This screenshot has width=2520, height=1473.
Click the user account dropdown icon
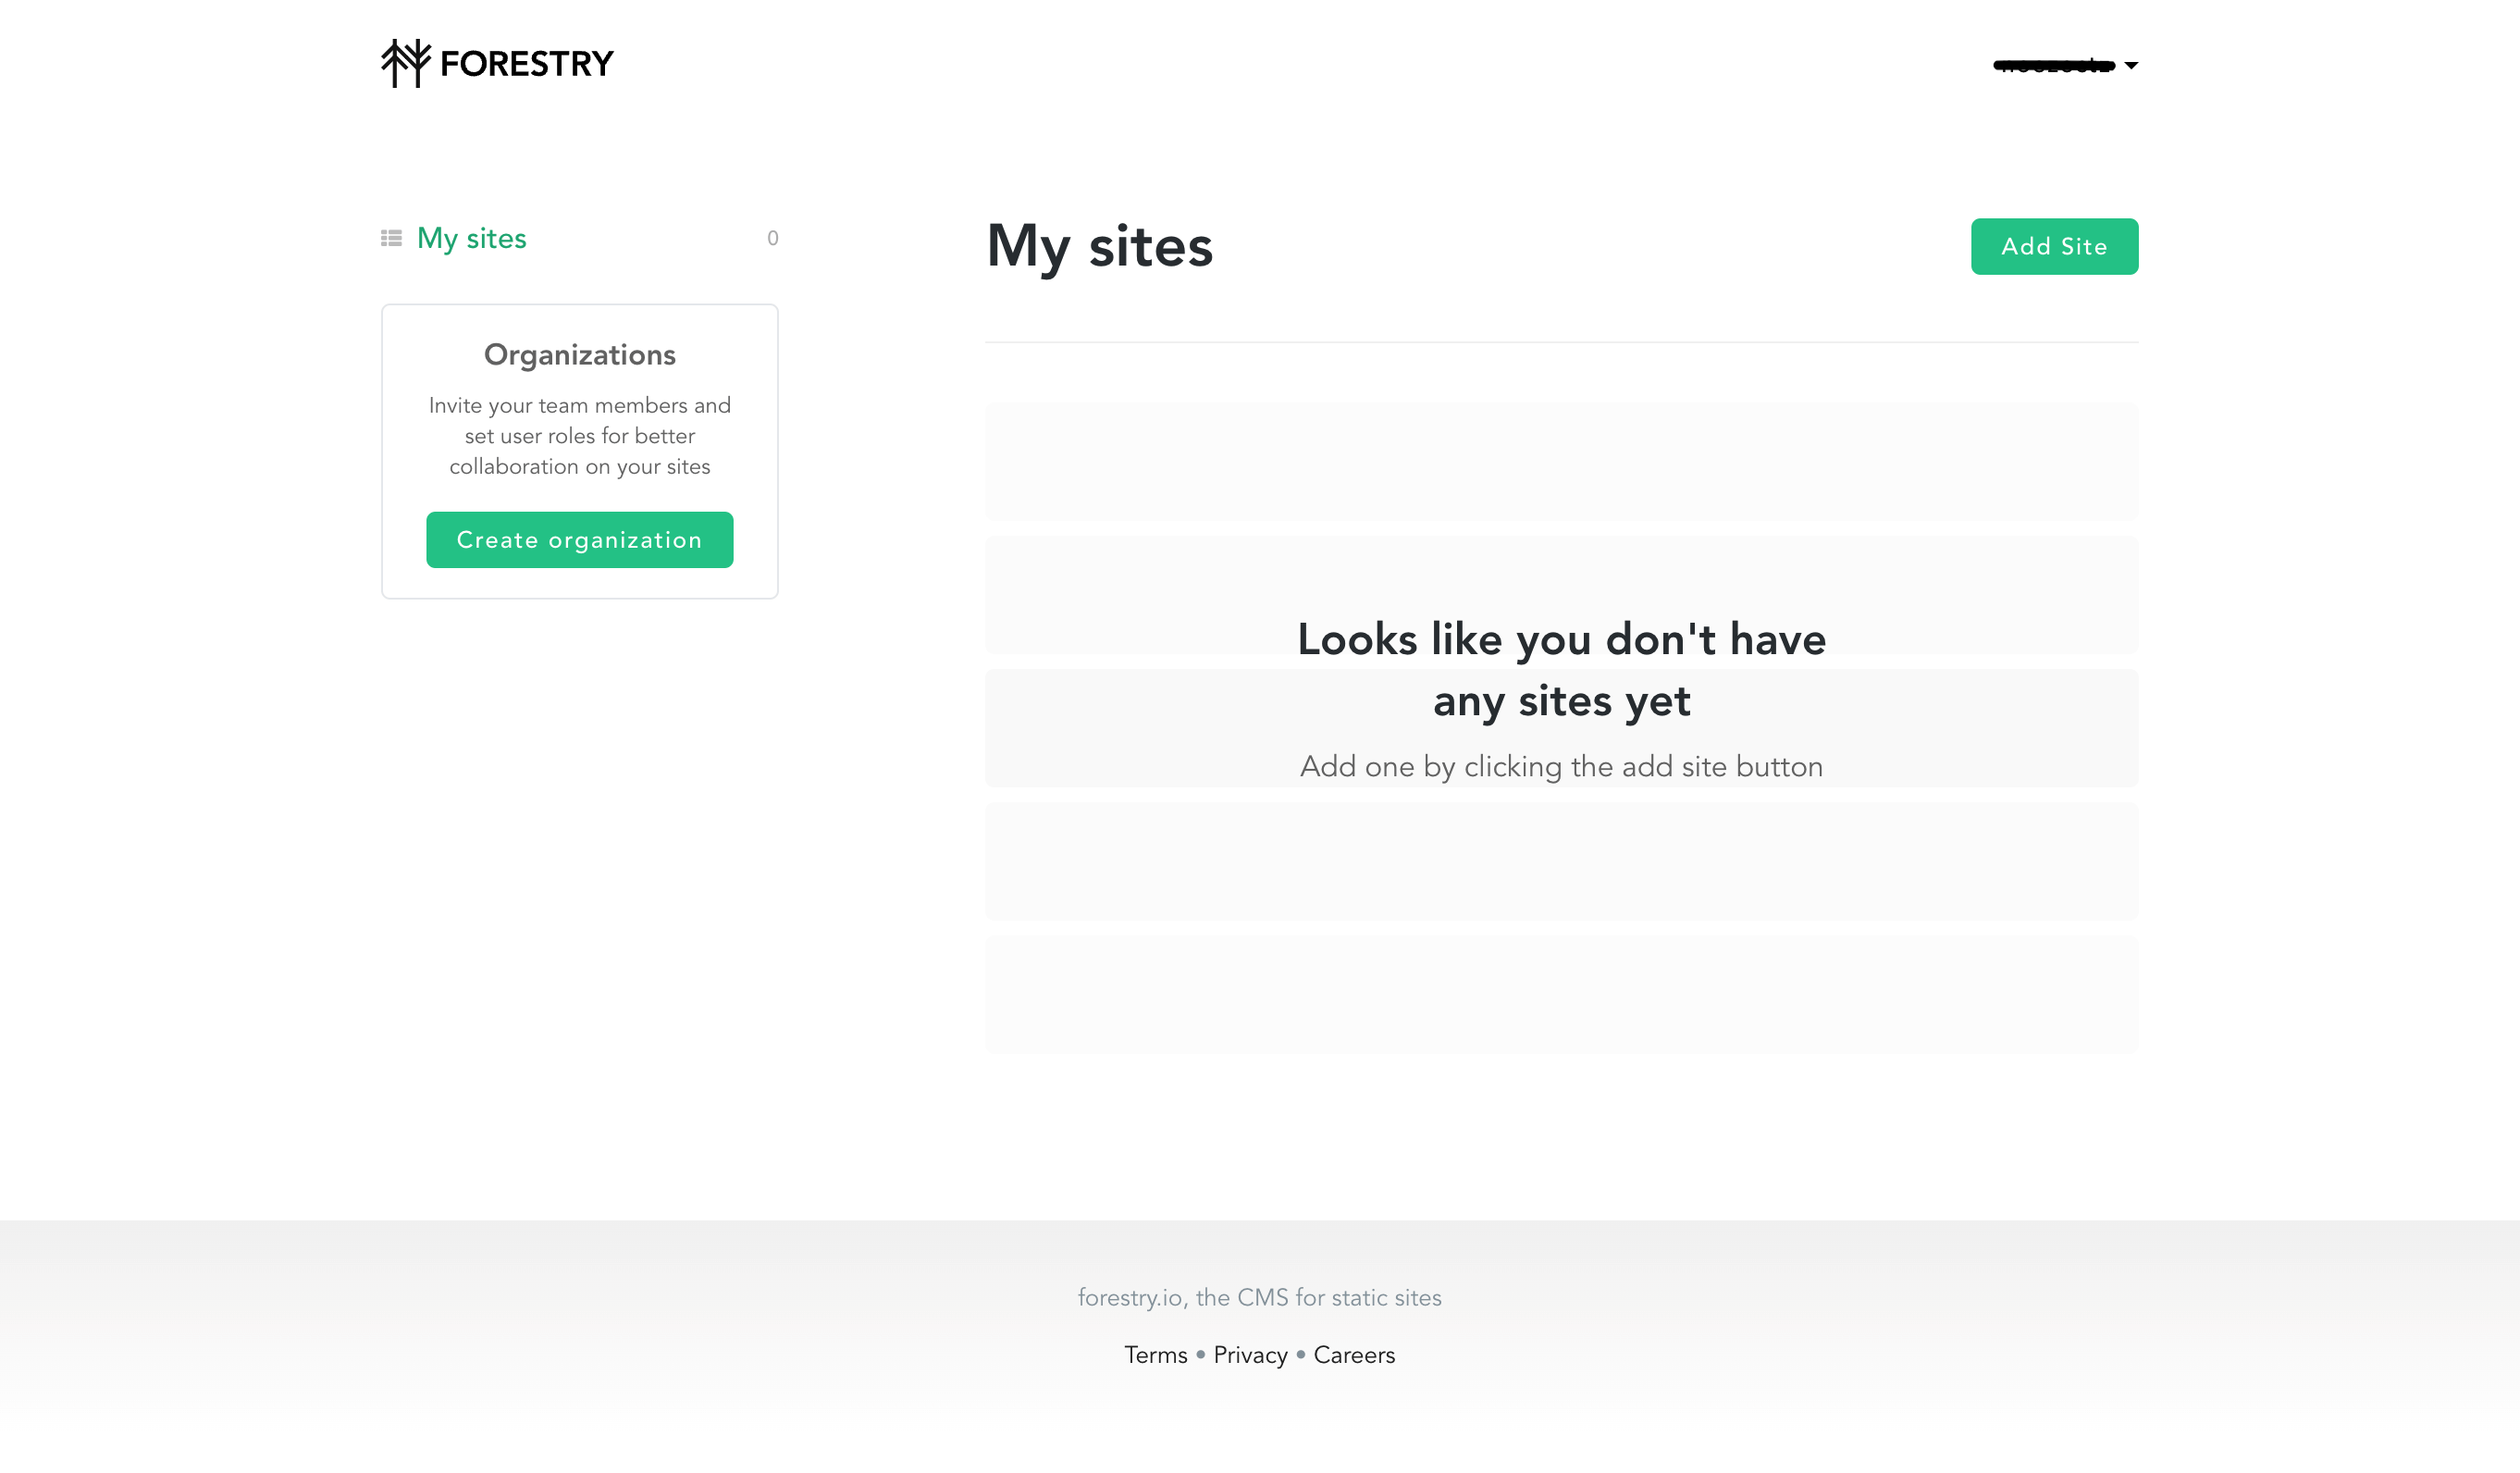pyautogui.click(x=2132, y=65)
